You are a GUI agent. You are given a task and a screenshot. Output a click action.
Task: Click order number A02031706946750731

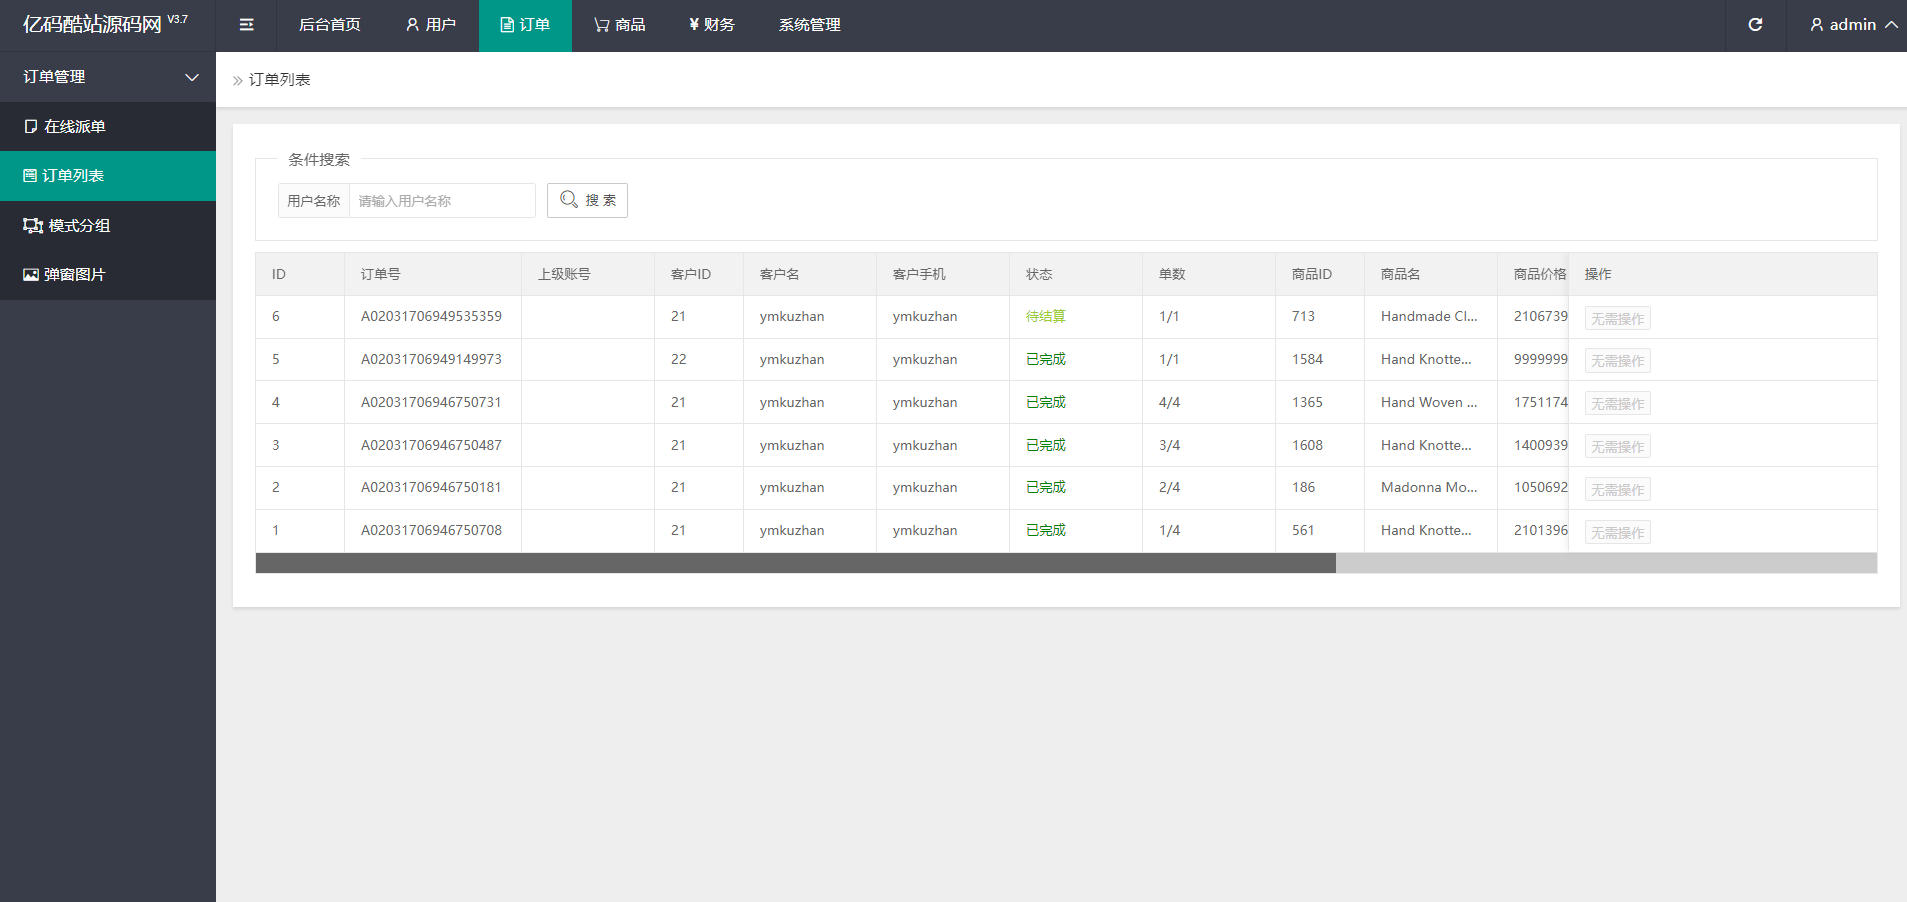coord(431,402)
